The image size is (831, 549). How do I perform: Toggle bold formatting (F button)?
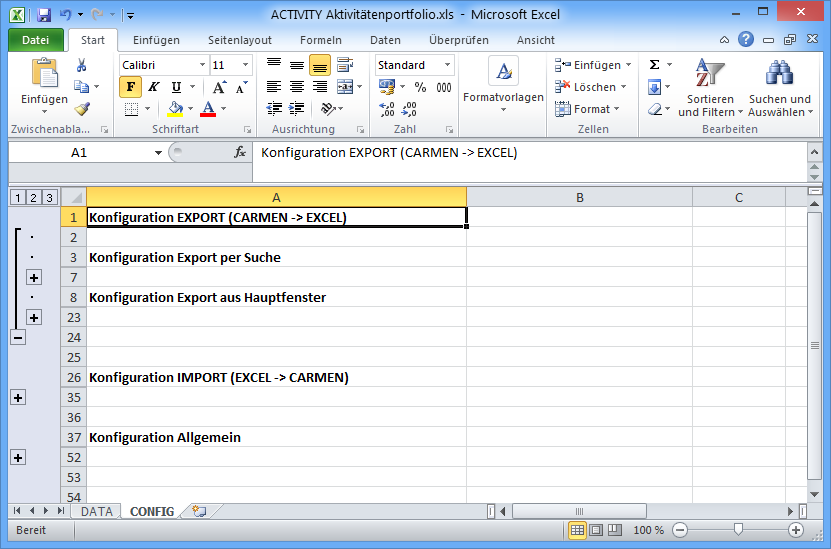tap(130, 87)
